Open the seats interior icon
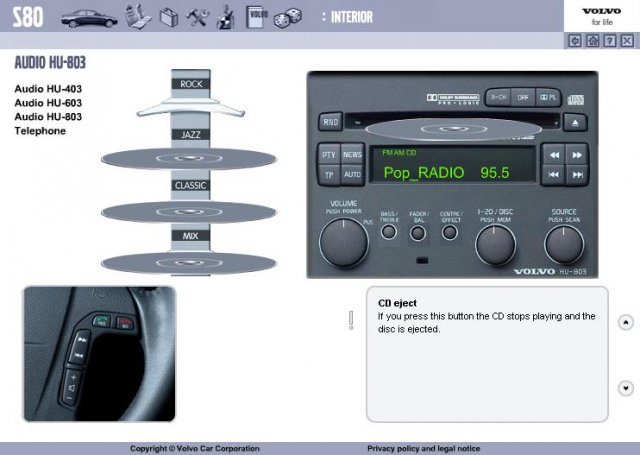Viewport: 640px width, 455px height. point(138,17)
